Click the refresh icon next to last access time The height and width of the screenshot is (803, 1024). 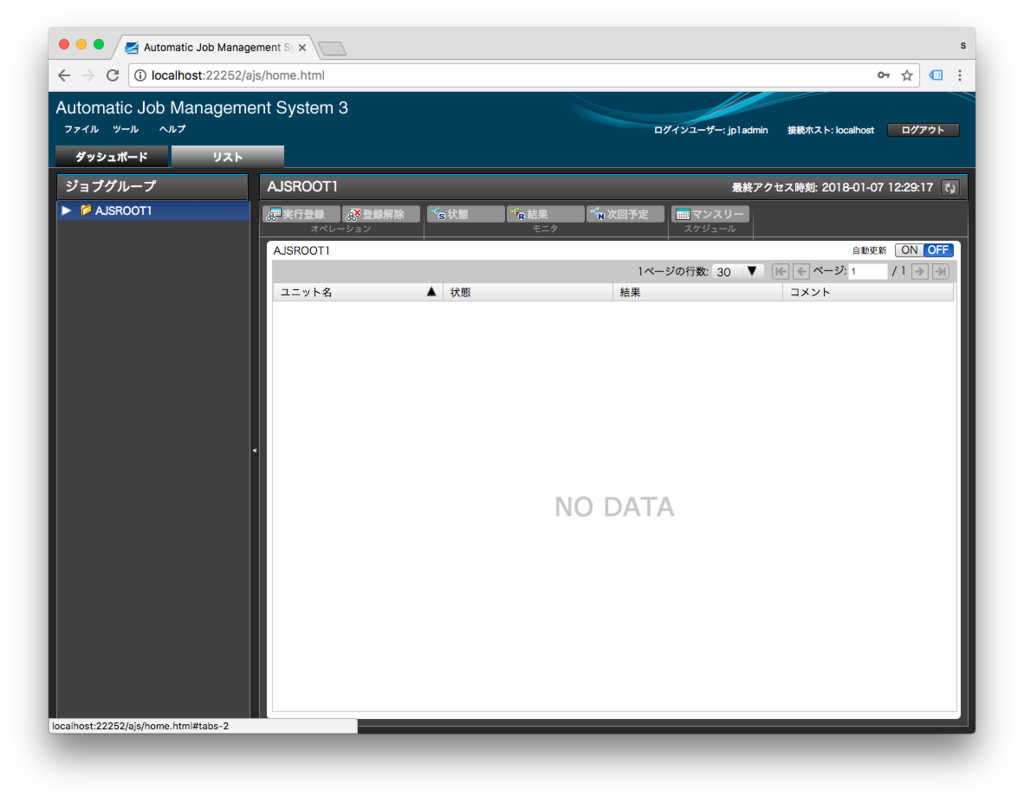pos(949,186)
